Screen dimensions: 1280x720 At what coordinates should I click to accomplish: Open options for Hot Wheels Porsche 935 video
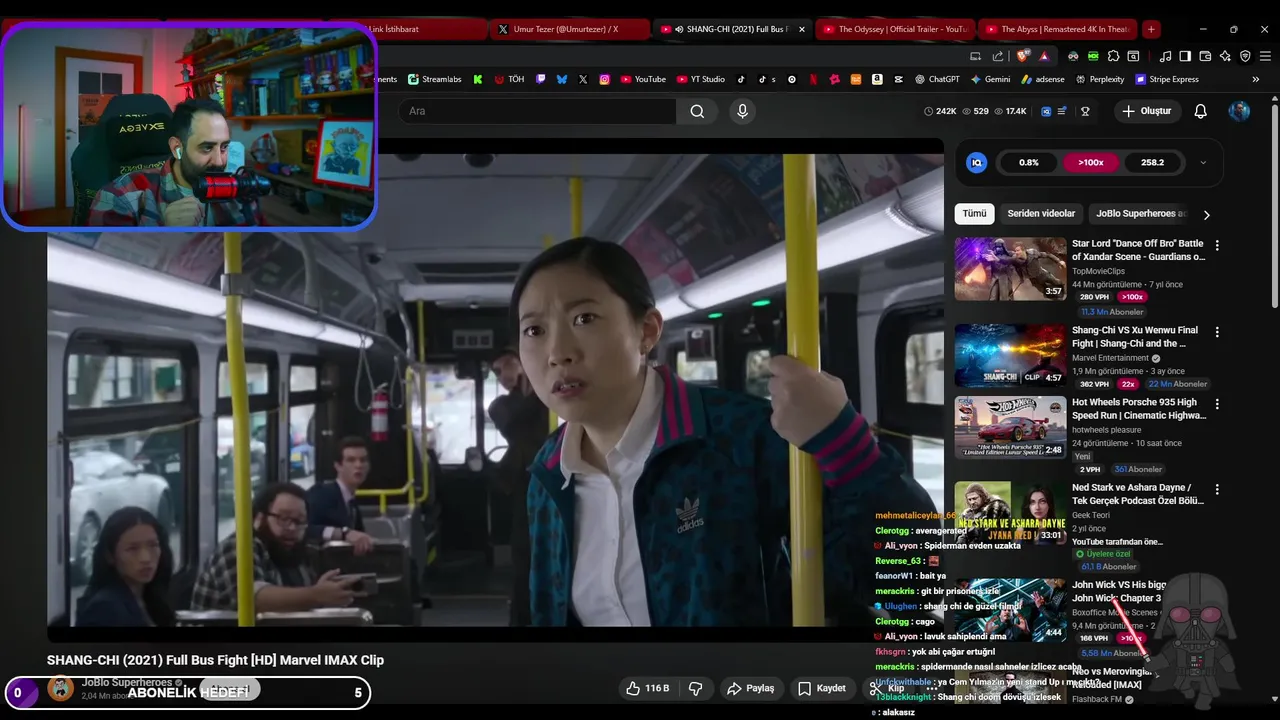pos(1217,404)
